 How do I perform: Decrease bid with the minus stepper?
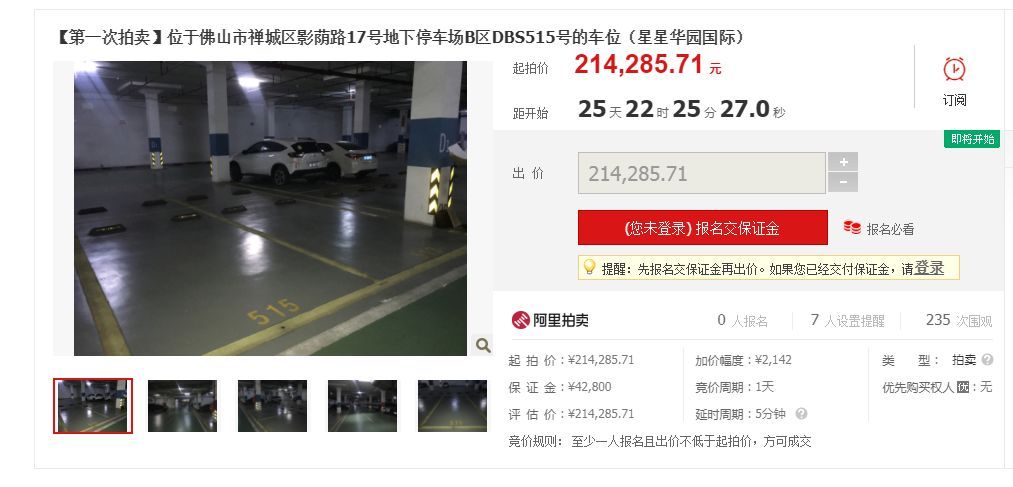pyautogui.click(x=843, y=182)
